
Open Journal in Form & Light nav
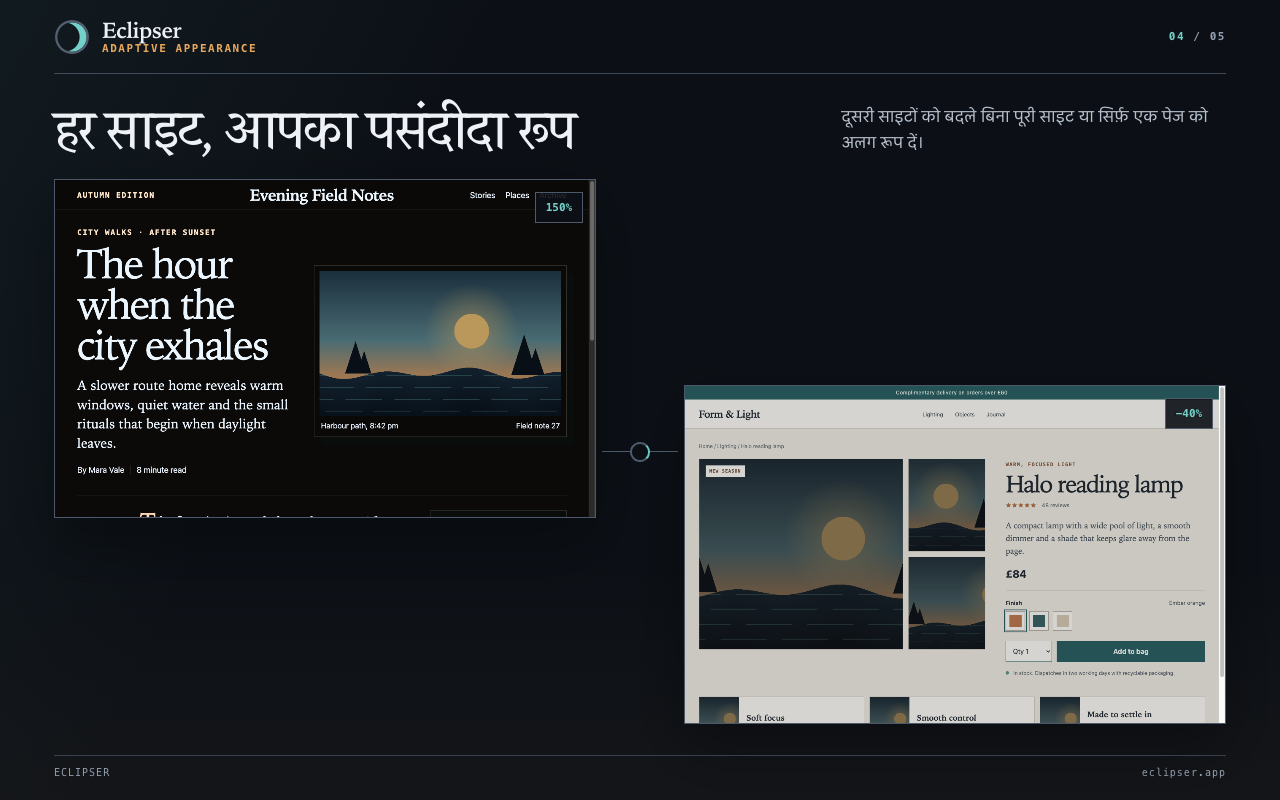[x=995, y=414]
